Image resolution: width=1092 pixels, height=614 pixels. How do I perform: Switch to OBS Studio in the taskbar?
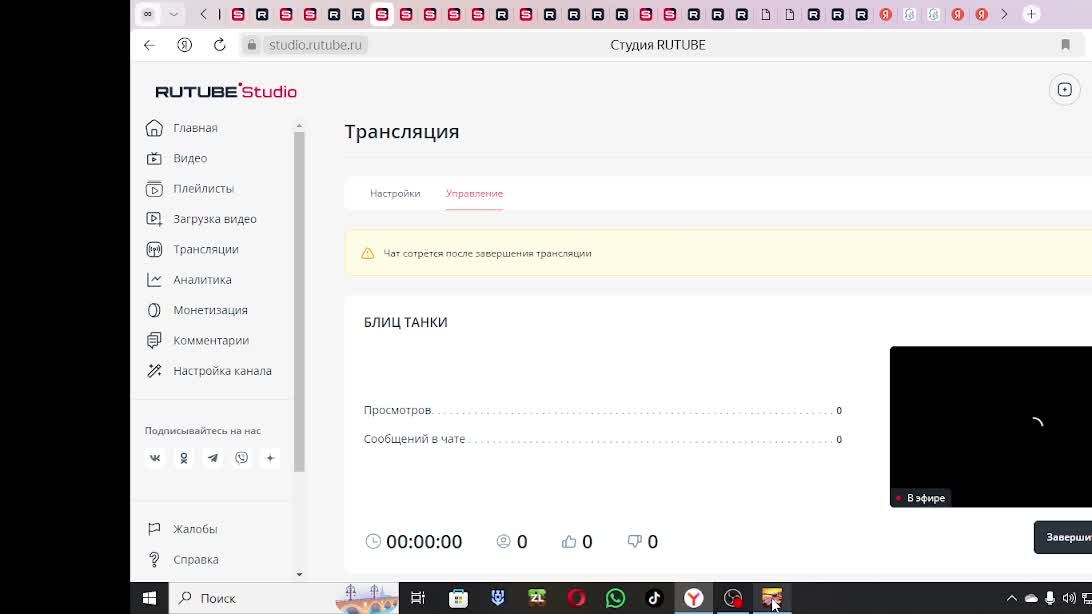(x=733, y=598)
